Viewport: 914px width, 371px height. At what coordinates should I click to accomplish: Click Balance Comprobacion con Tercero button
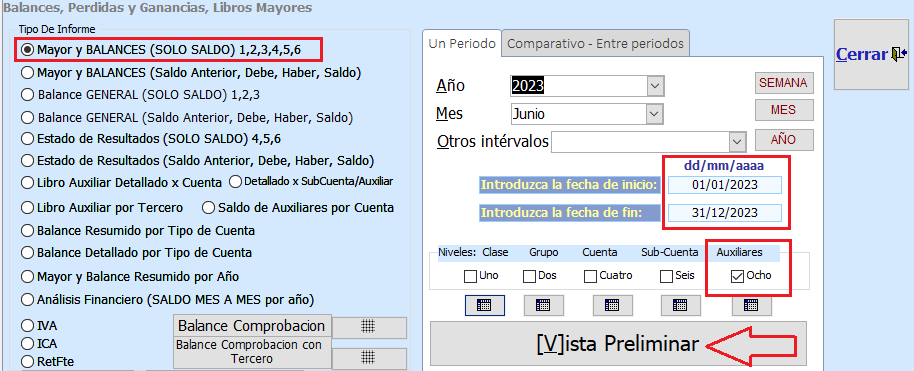252,352
